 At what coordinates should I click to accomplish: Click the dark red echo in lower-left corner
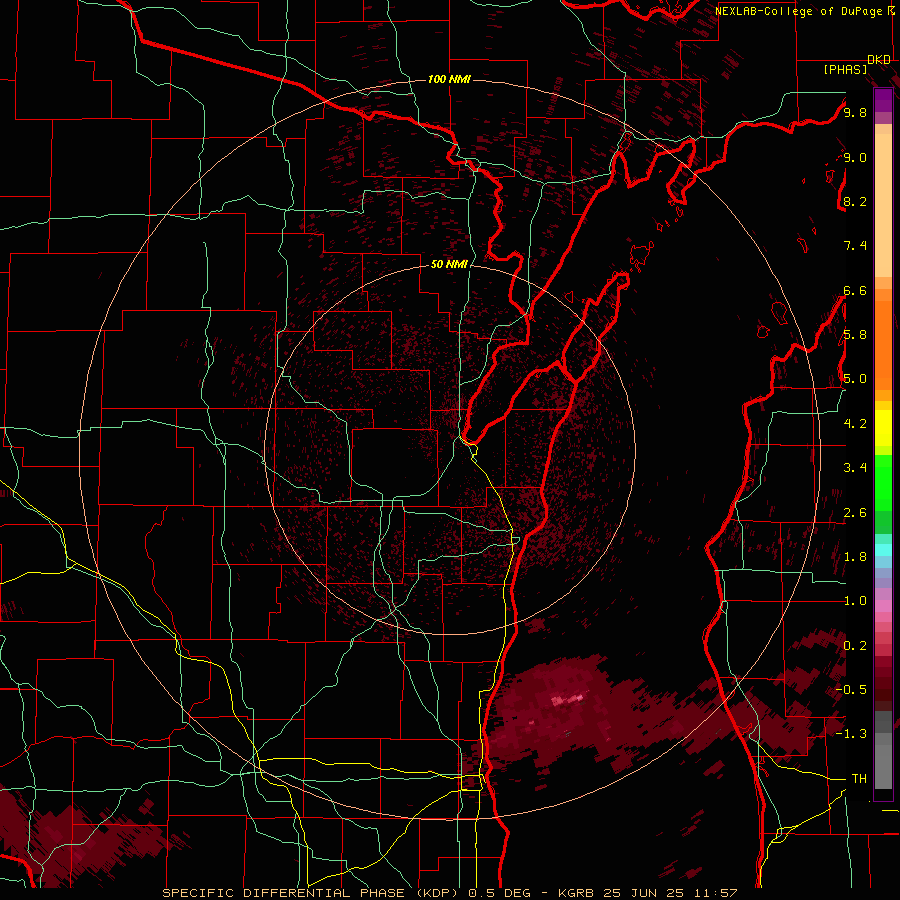click(80, 839)
